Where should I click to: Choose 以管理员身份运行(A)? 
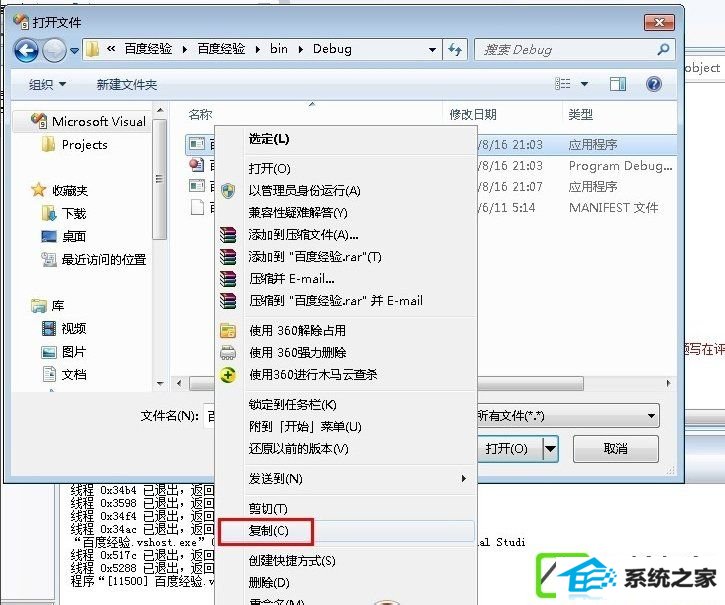[x=304, y=191]
